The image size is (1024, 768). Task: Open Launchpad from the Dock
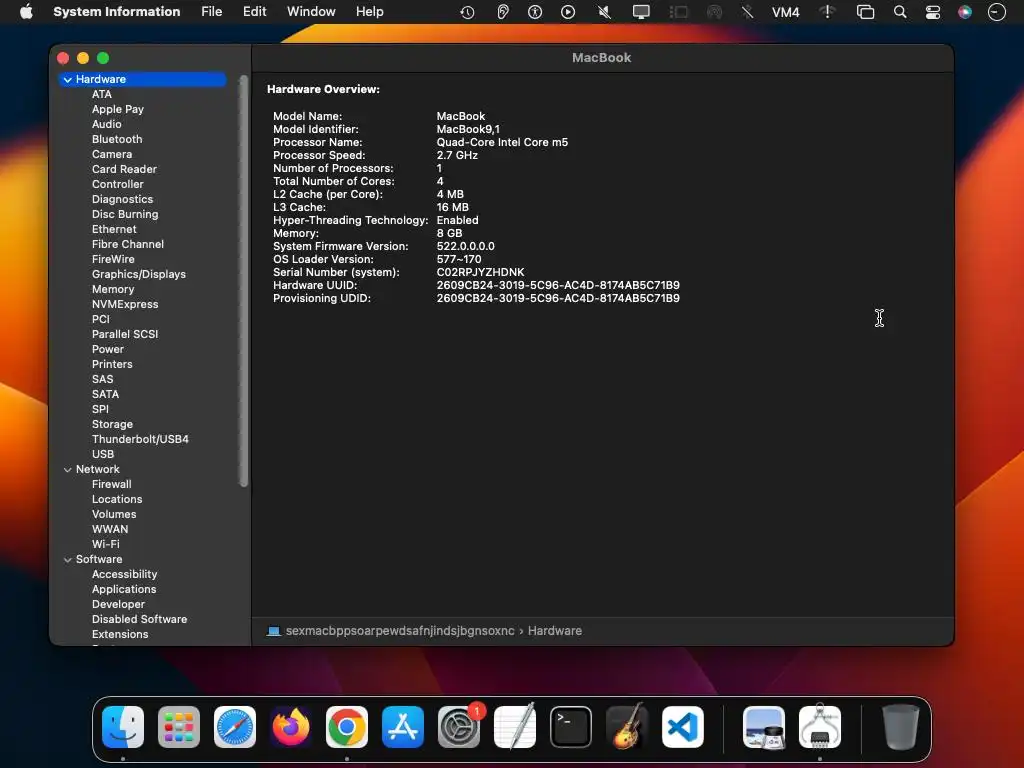tap(179, 727)
